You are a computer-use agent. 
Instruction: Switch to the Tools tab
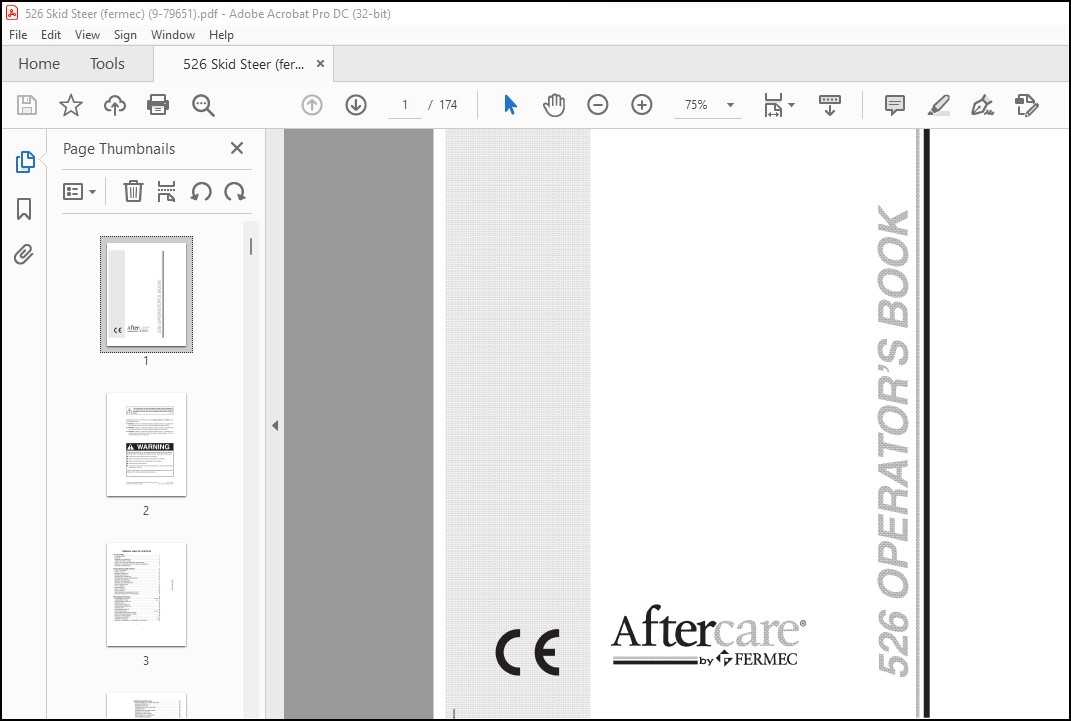pos(107,63)
